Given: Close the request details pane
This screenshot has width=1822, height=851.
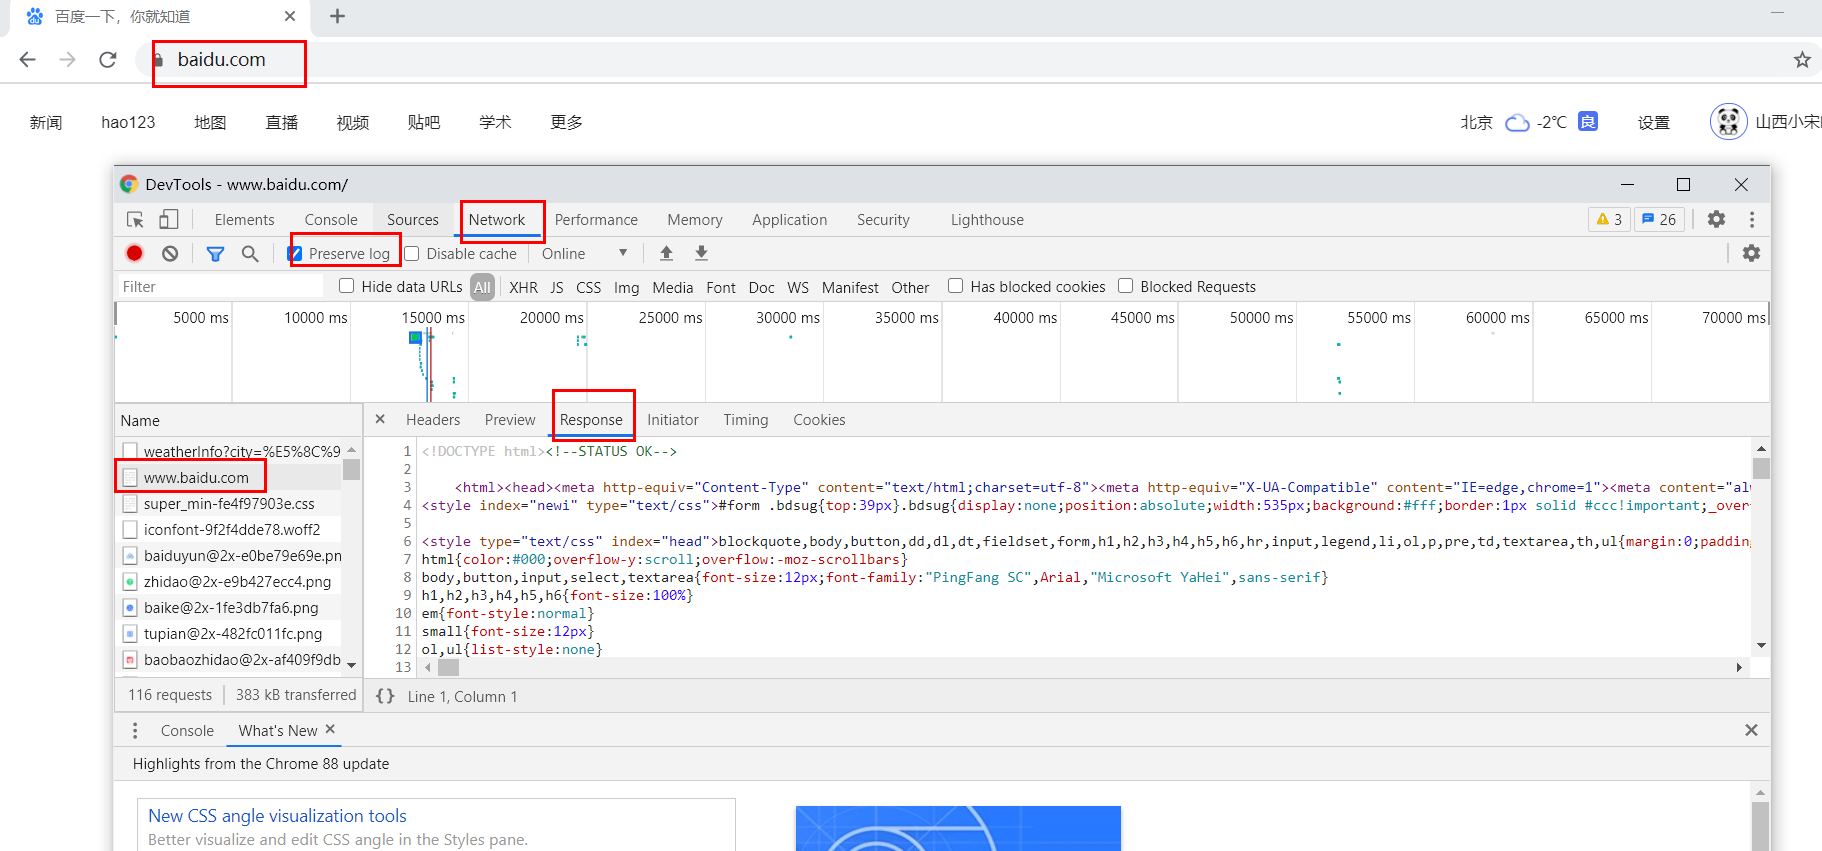Looking at the screenshot, I should (380, 419).
